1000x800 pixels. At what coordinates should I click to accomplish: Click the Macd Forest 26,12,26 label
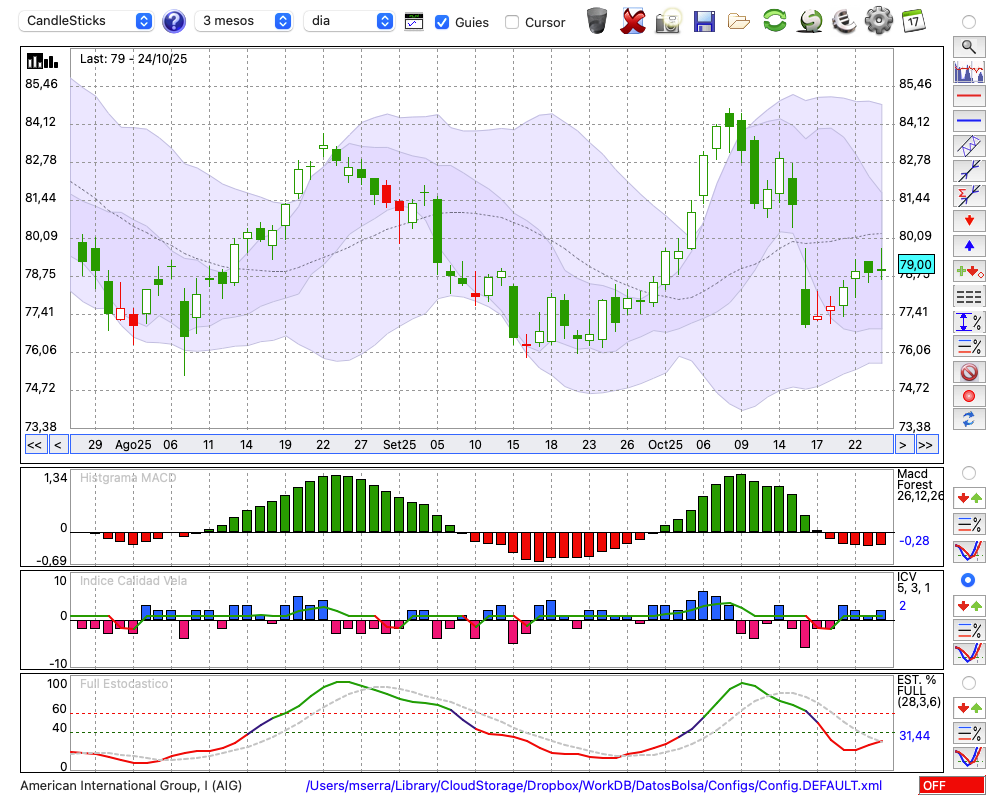(x=918, y=485)
